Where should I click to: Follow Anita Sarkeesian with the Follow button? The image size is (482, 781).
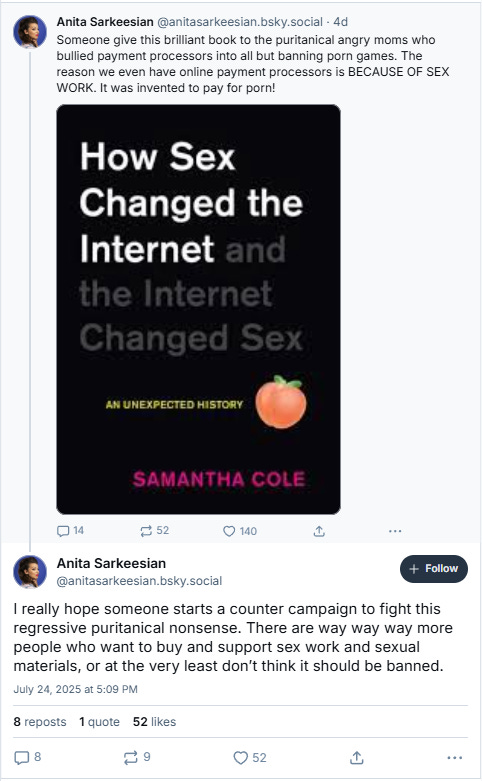[x=434, y=569]
